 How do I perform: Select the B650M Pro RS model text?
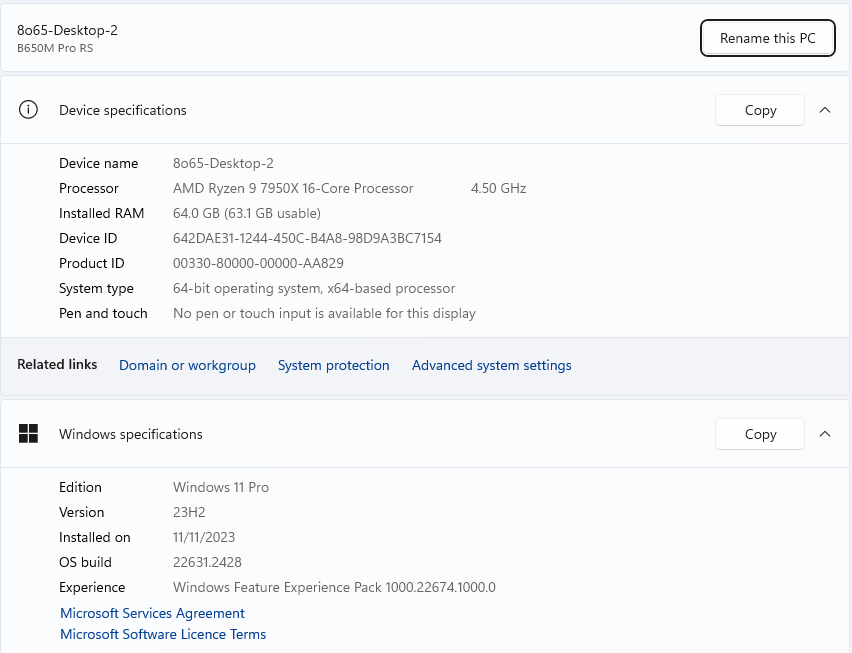click(55, 48)
